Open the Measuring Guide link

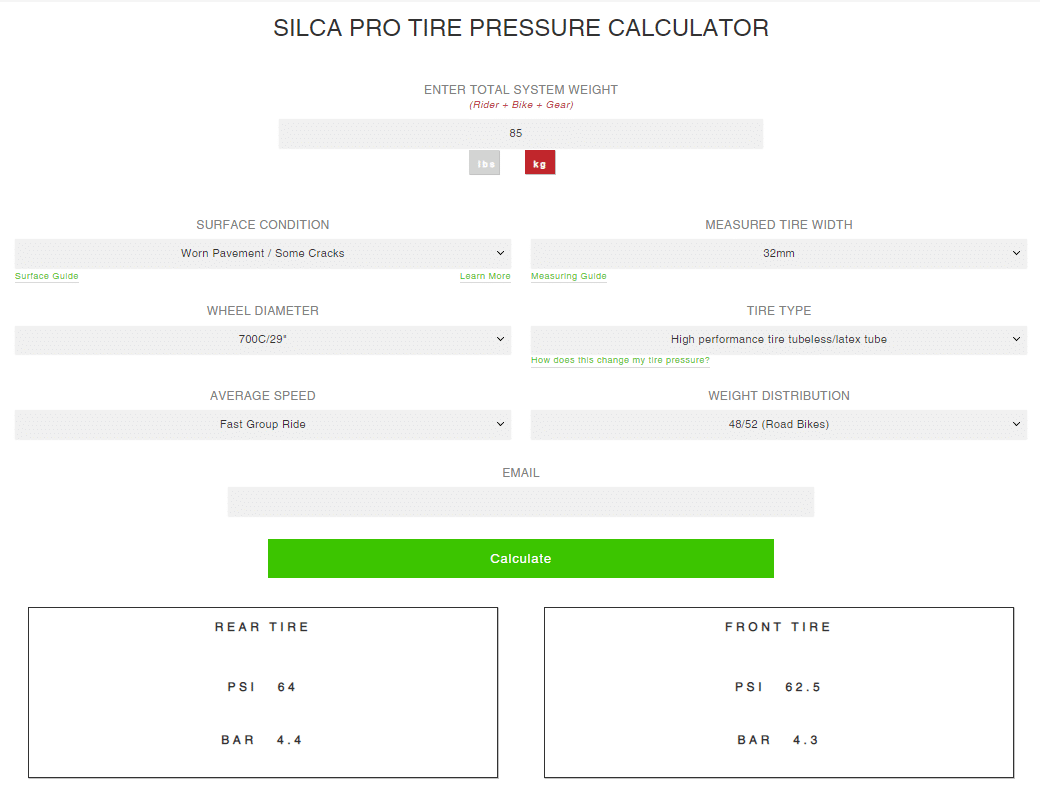(568, 276)
